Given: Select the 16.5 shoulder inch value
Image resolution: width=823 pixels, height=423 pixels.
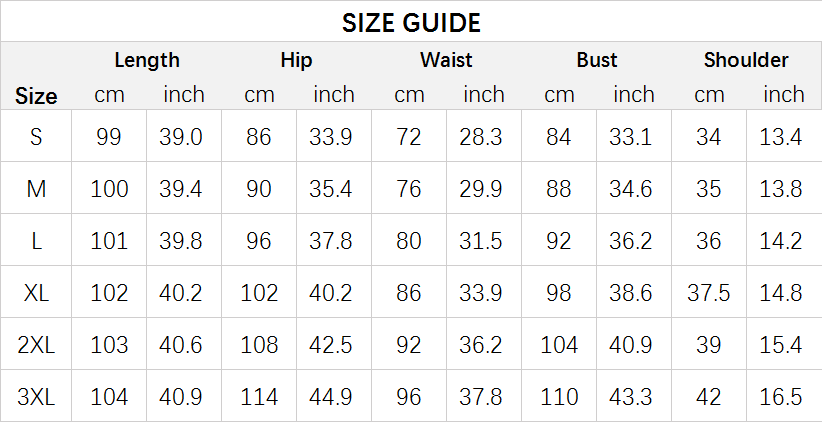Looking at the screenshot, I should (x=782, y=397).
